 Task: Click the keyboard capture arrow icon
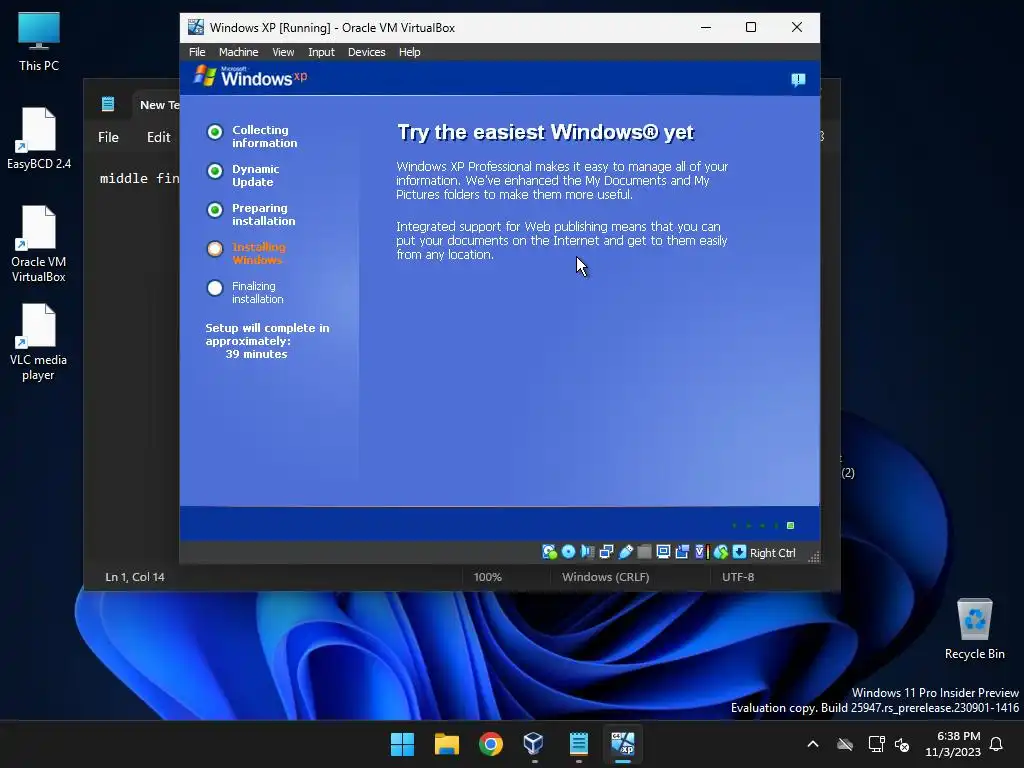[x=739, y=552]
